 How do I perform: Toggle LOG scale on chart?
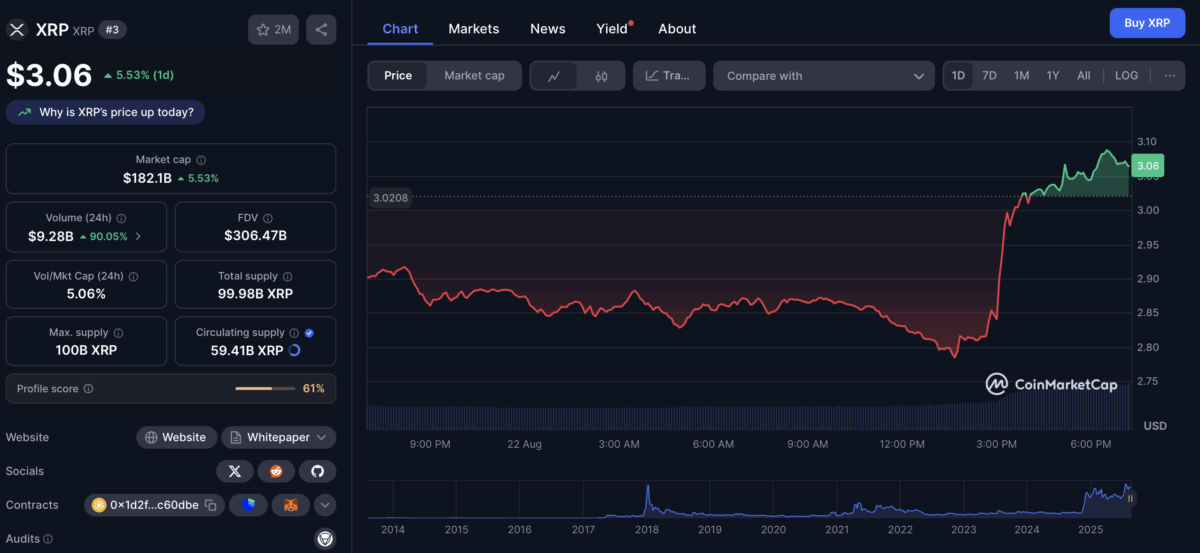1126,76
